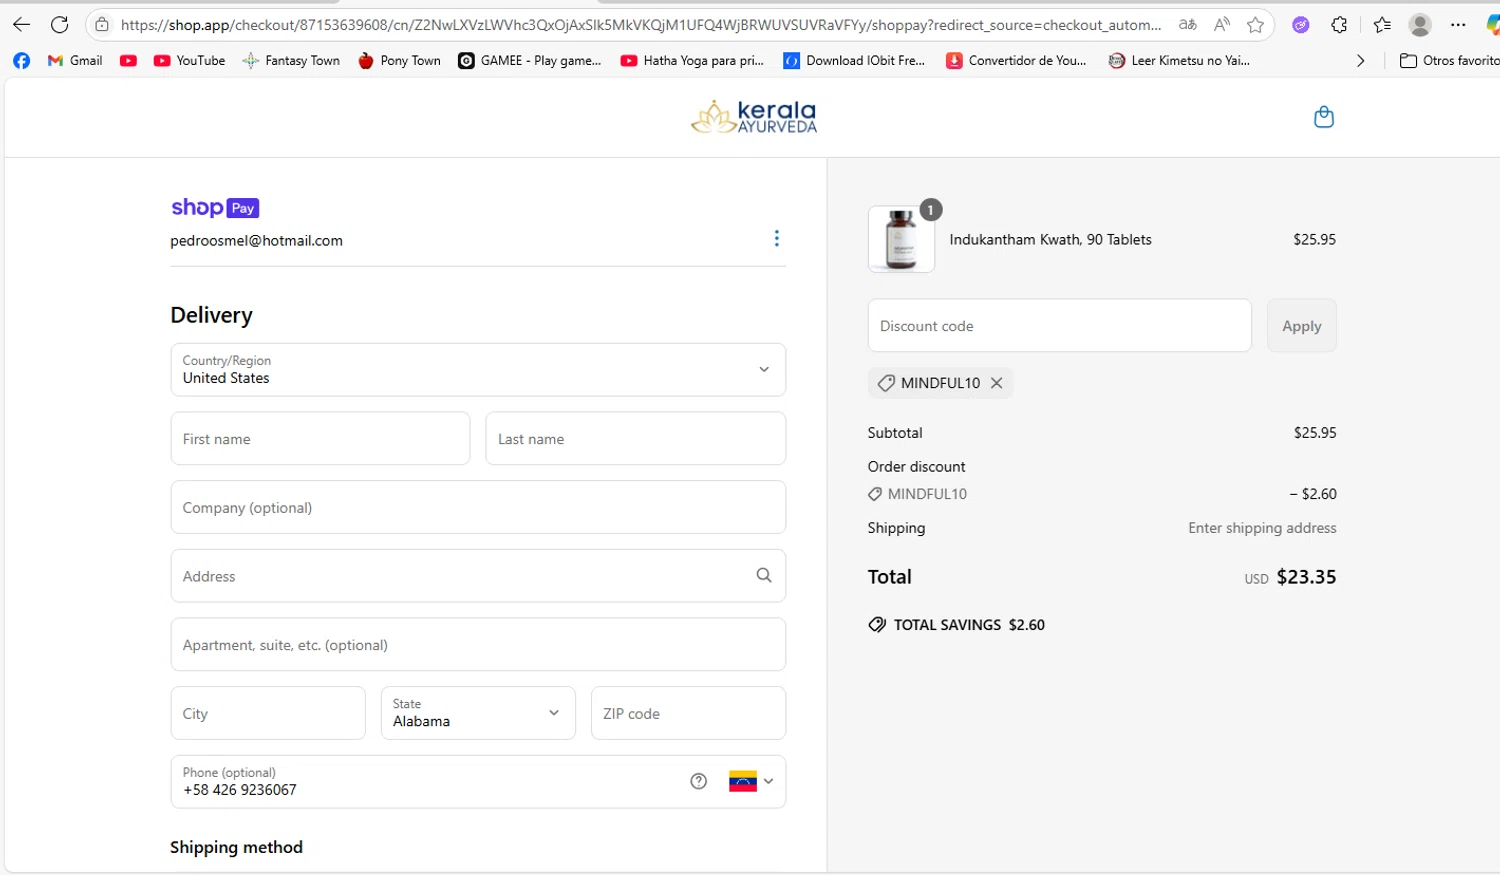The height and width of the screenshot is (875, 1500).
Task: Open the YouTube bookmark
Action: click(x=190, y=61)
